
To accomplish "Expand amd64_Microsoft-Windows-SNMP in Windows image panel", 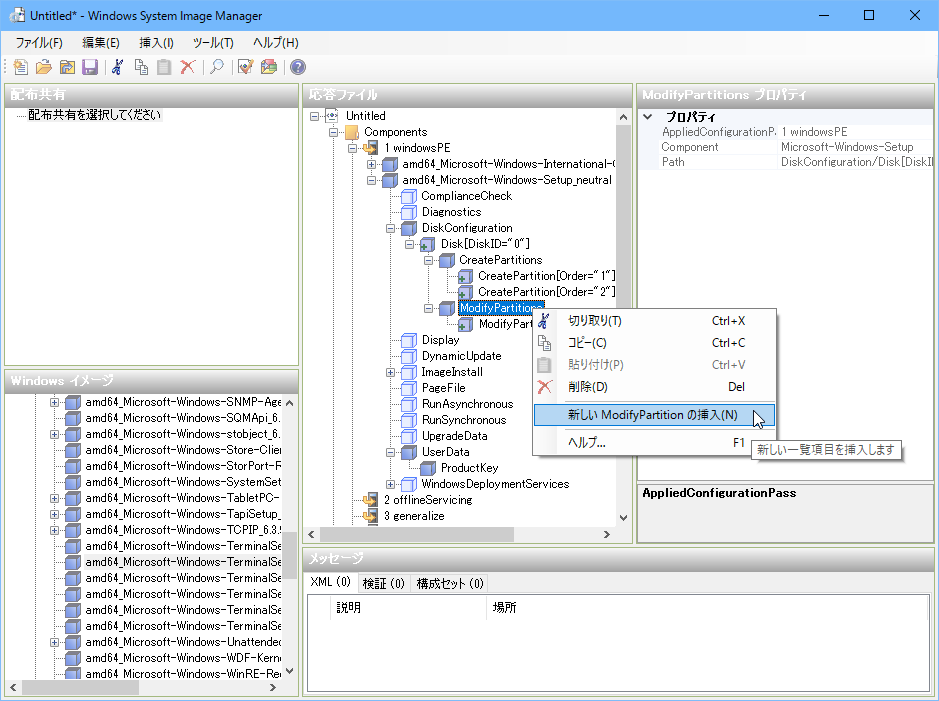I will (54, 402).
